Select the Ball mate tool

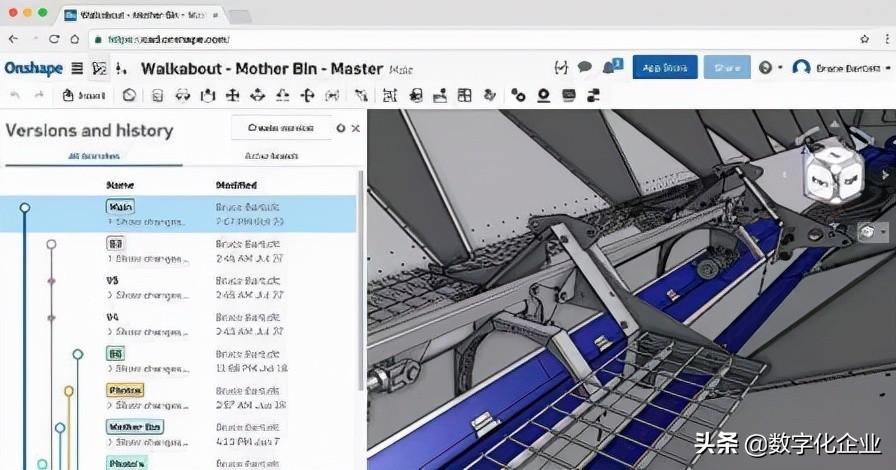click(x=307, y=95)
